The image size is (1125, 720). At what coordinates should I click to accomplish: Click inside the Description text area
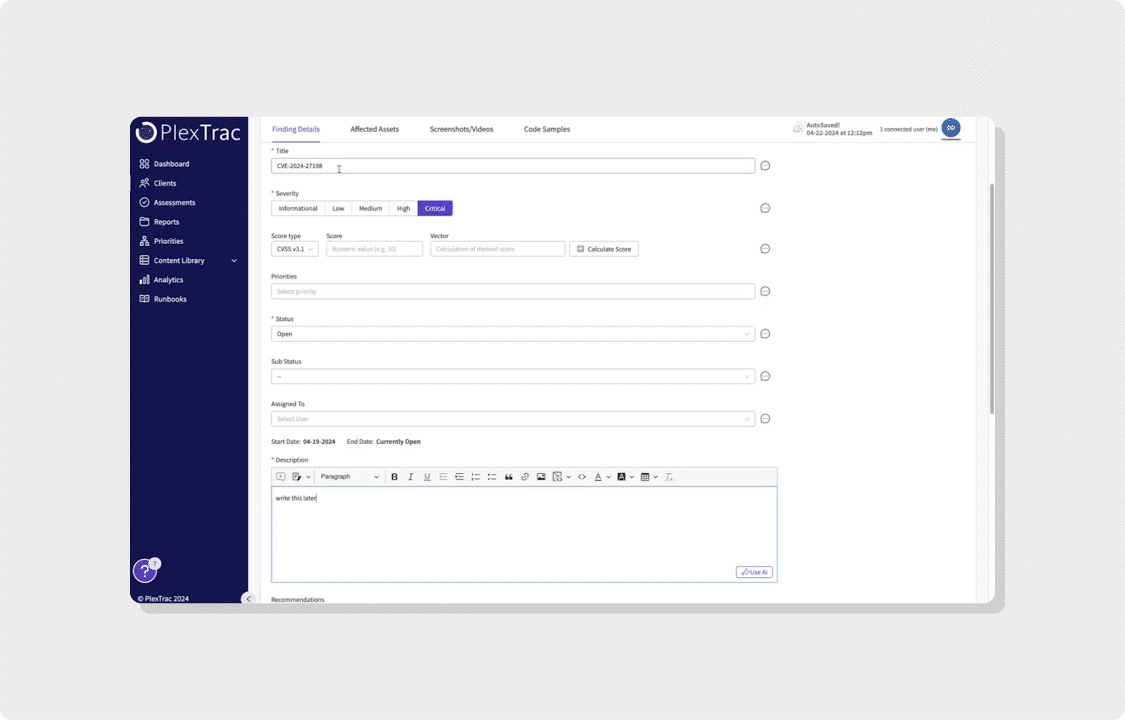tap(524, 534)
